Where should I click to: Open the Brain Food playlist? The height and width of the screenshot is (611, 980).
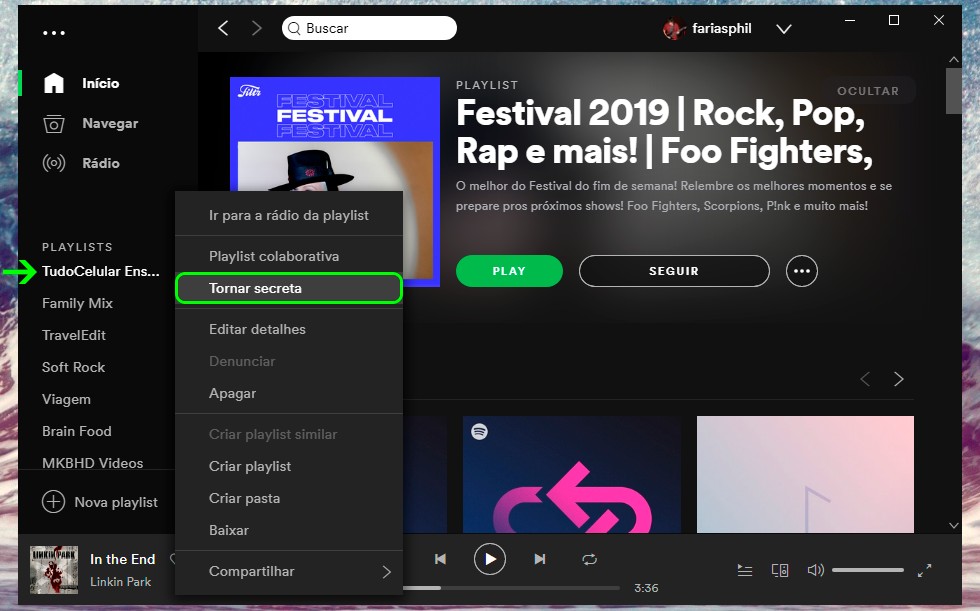[77, 431]
